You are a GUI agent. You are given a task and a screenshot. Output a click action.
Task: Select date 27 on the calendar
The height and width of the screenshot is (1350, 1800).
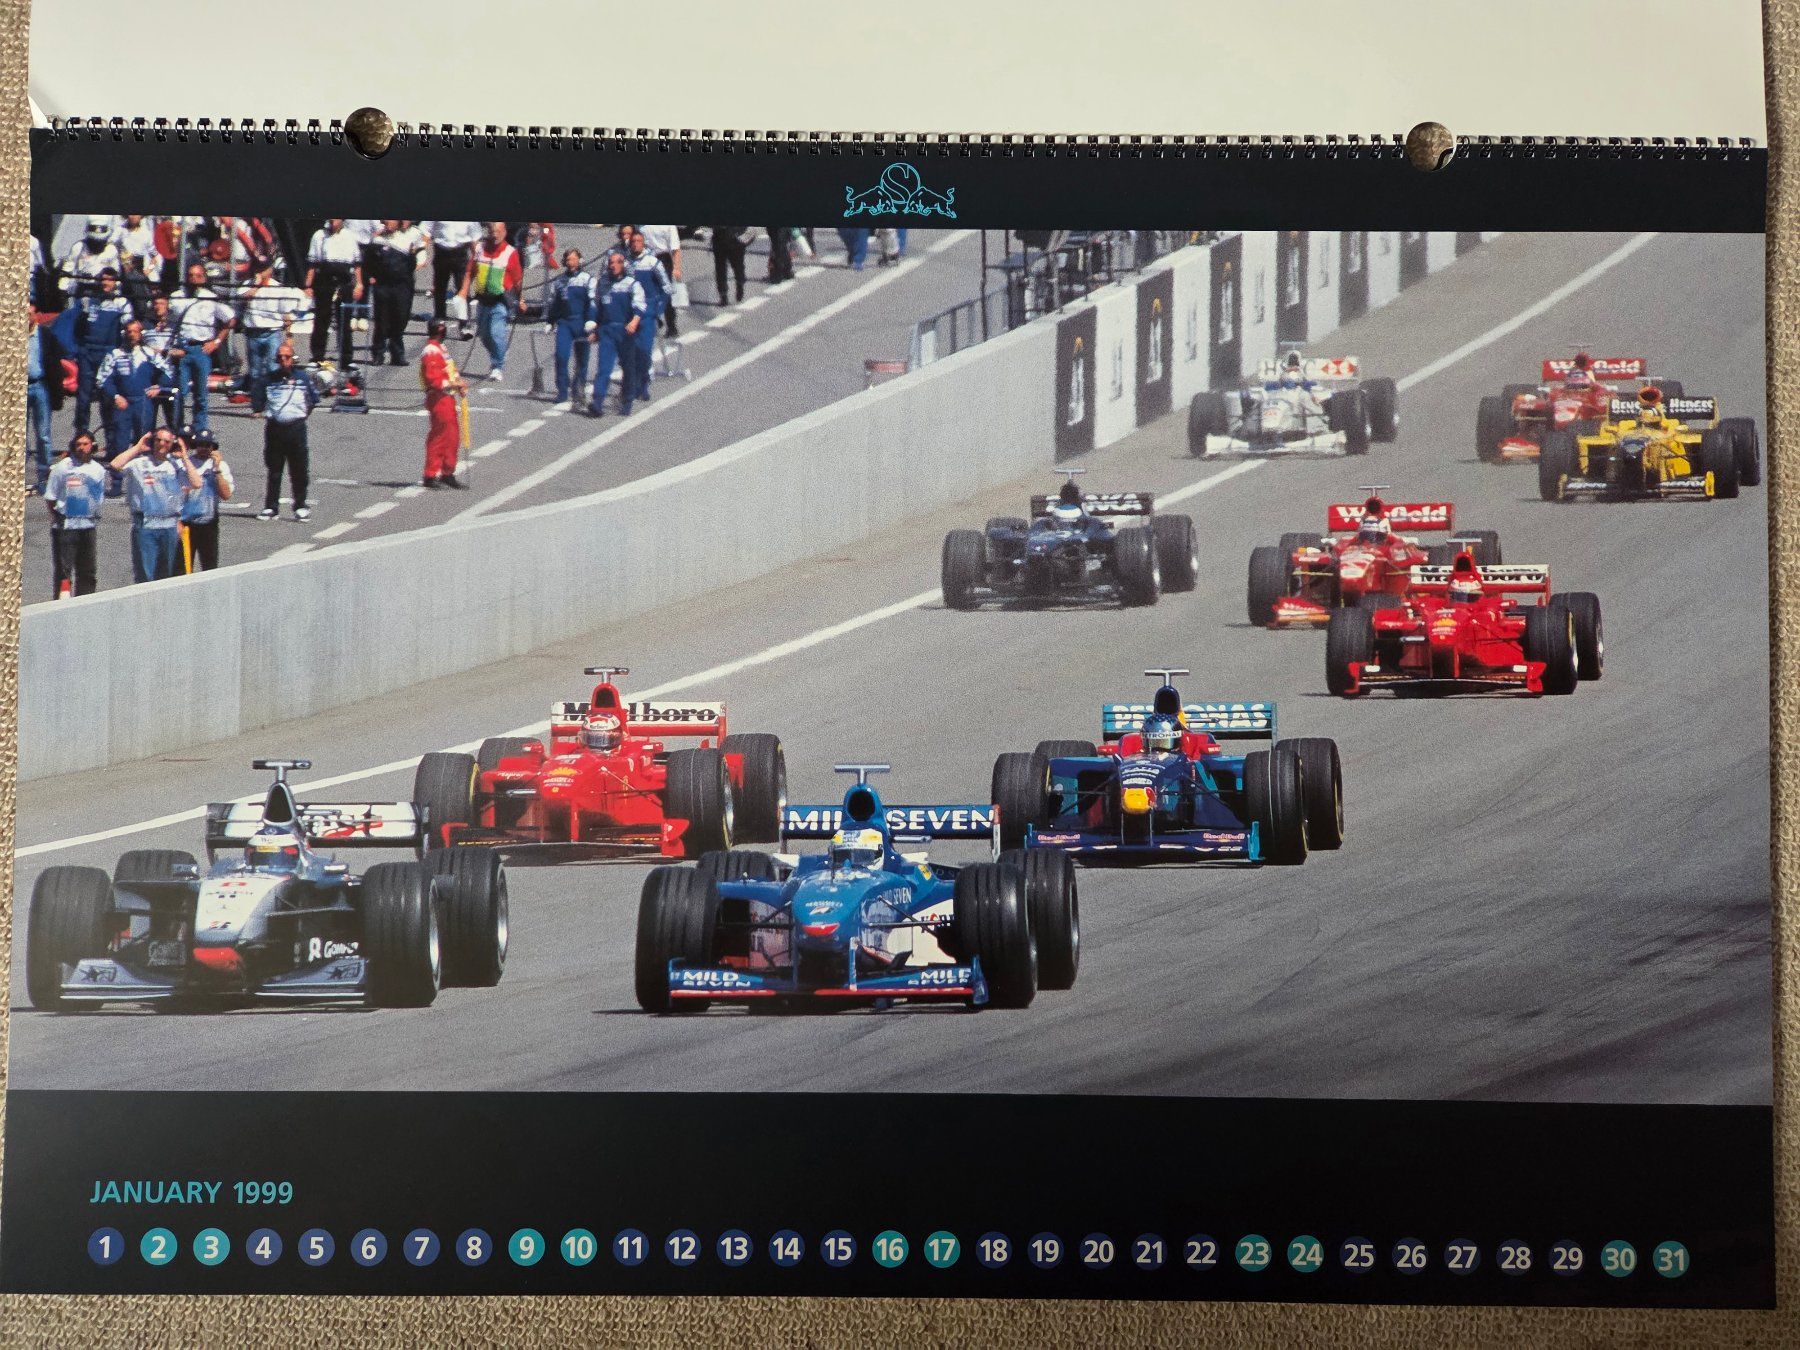[1463, 1256]
